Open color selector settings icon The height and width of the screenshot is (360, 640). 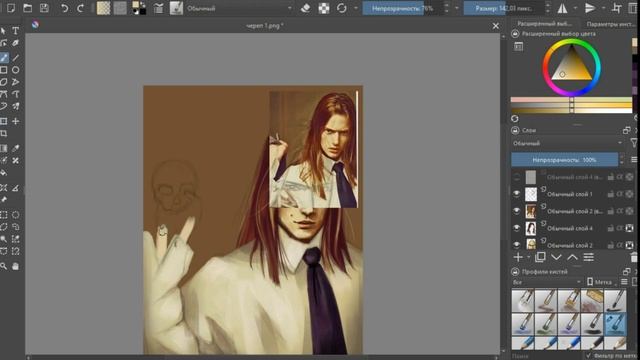click(x=518, y=46)
